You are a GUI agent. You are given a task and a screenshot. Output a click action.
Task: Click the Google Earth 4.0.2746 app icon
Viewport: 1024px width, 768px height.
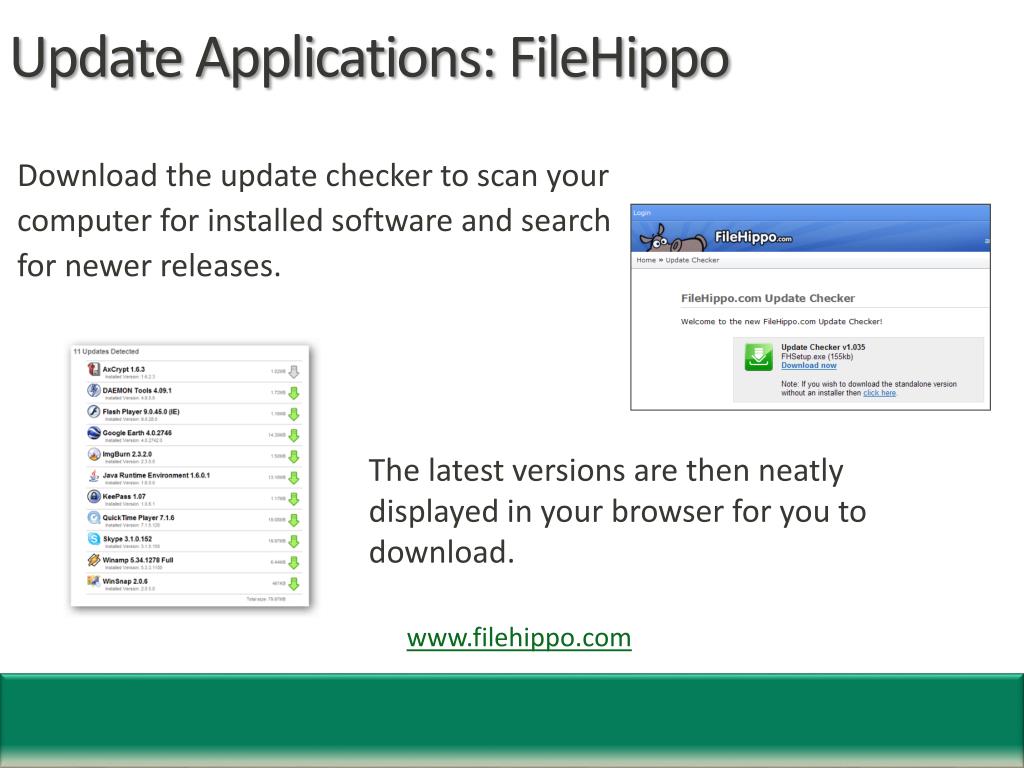pyautogui.click(x=93, y=433)
